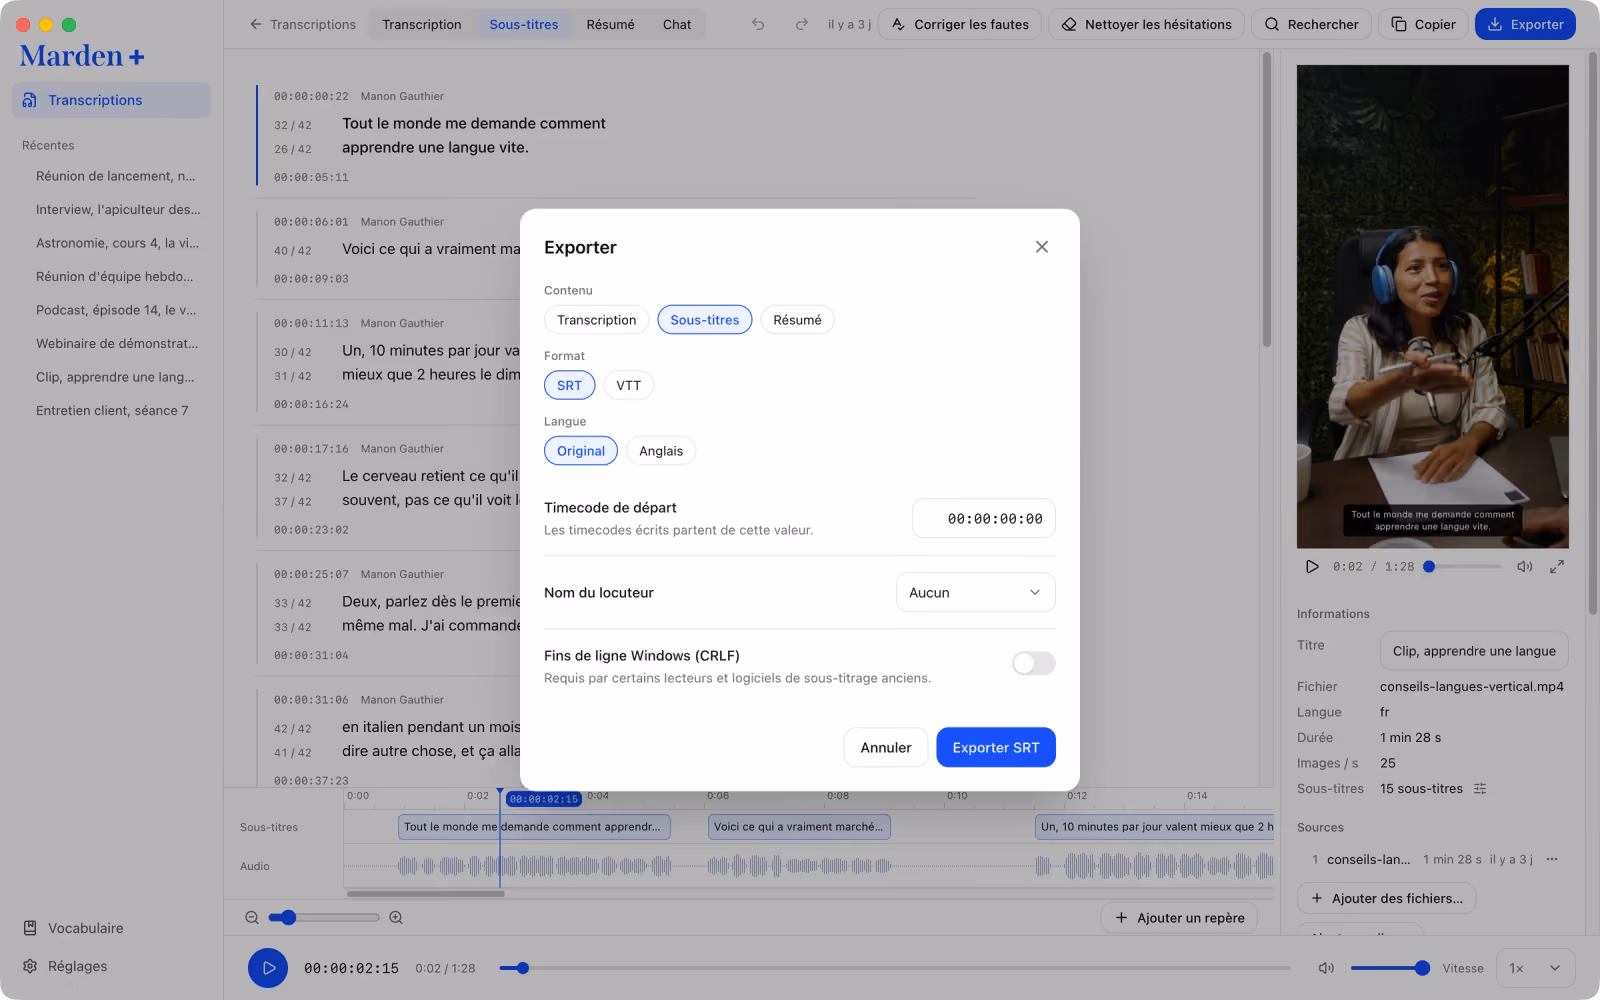Viewport: 1600px width, 1000px height.
Task: Mute audio with bottom bar speaker icon
Action: (1326, 968)
